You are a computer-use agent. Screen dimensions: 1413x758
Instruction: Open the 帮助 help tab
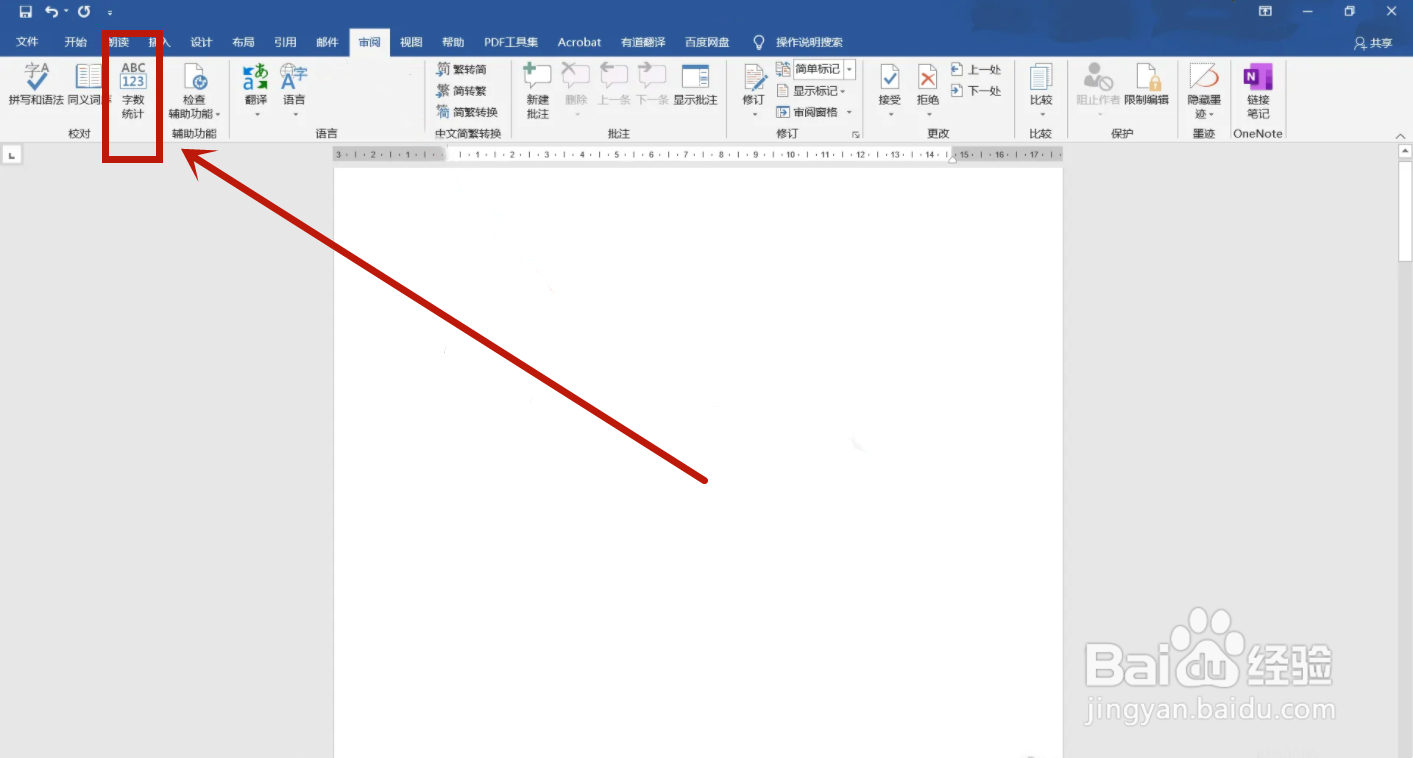453,42
